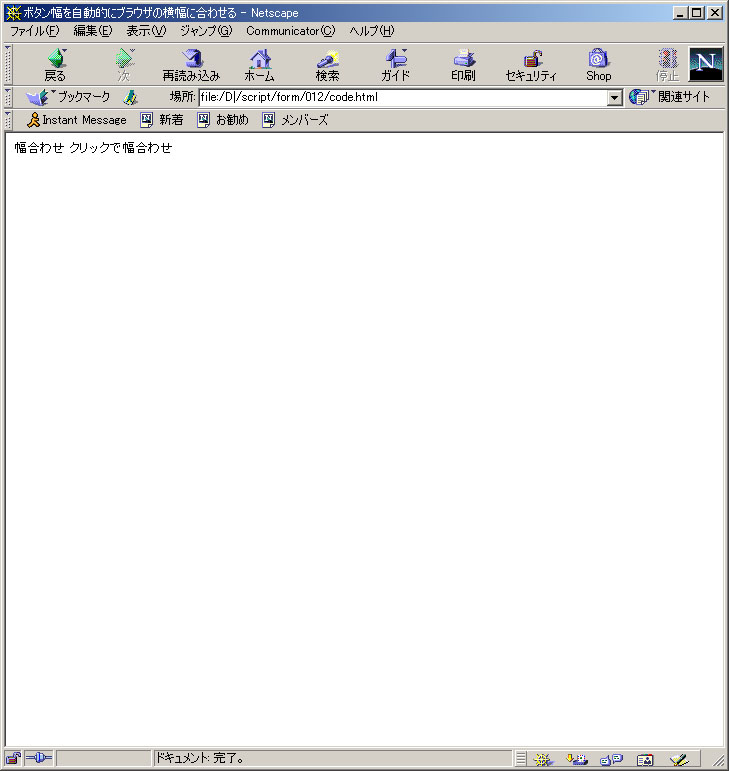
Task: Click the 場所: location label
Action: coord(182,97)
